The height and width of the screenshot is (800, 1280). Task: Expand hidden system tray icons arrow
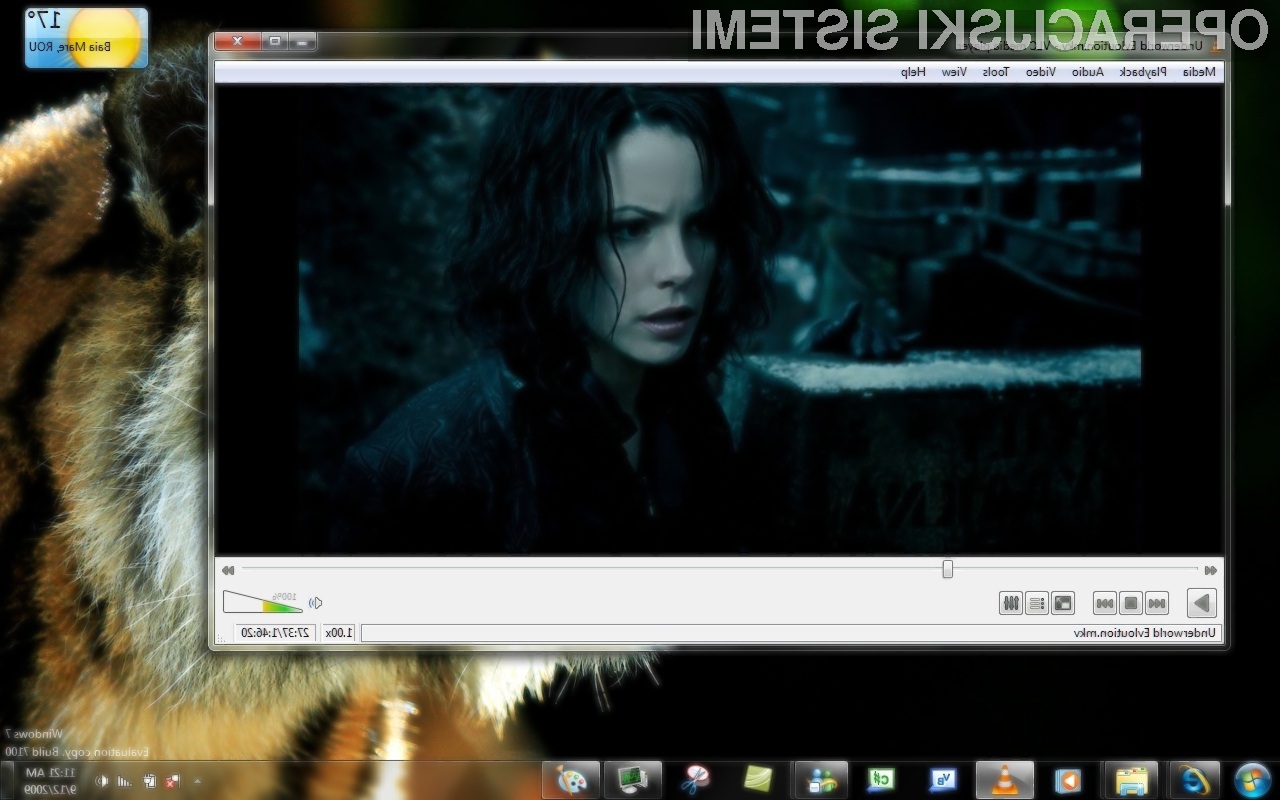click(x=196, y=780)
